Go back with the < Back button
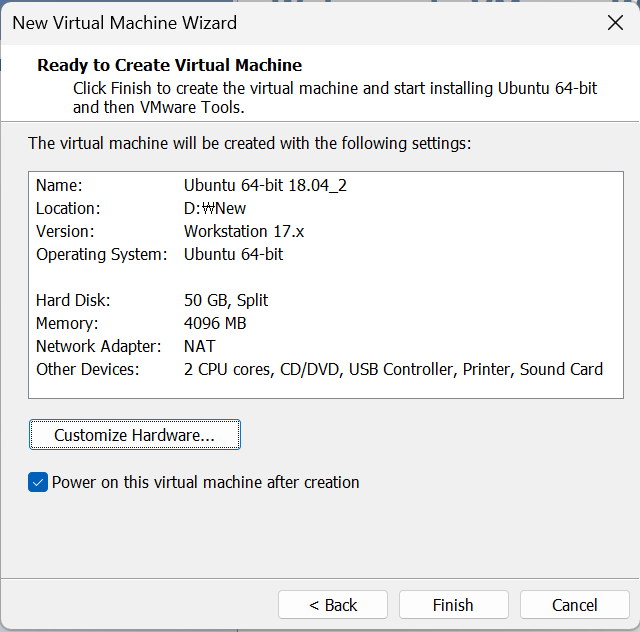The width and height of the screenshot is (640, 632). pos(333,605)
